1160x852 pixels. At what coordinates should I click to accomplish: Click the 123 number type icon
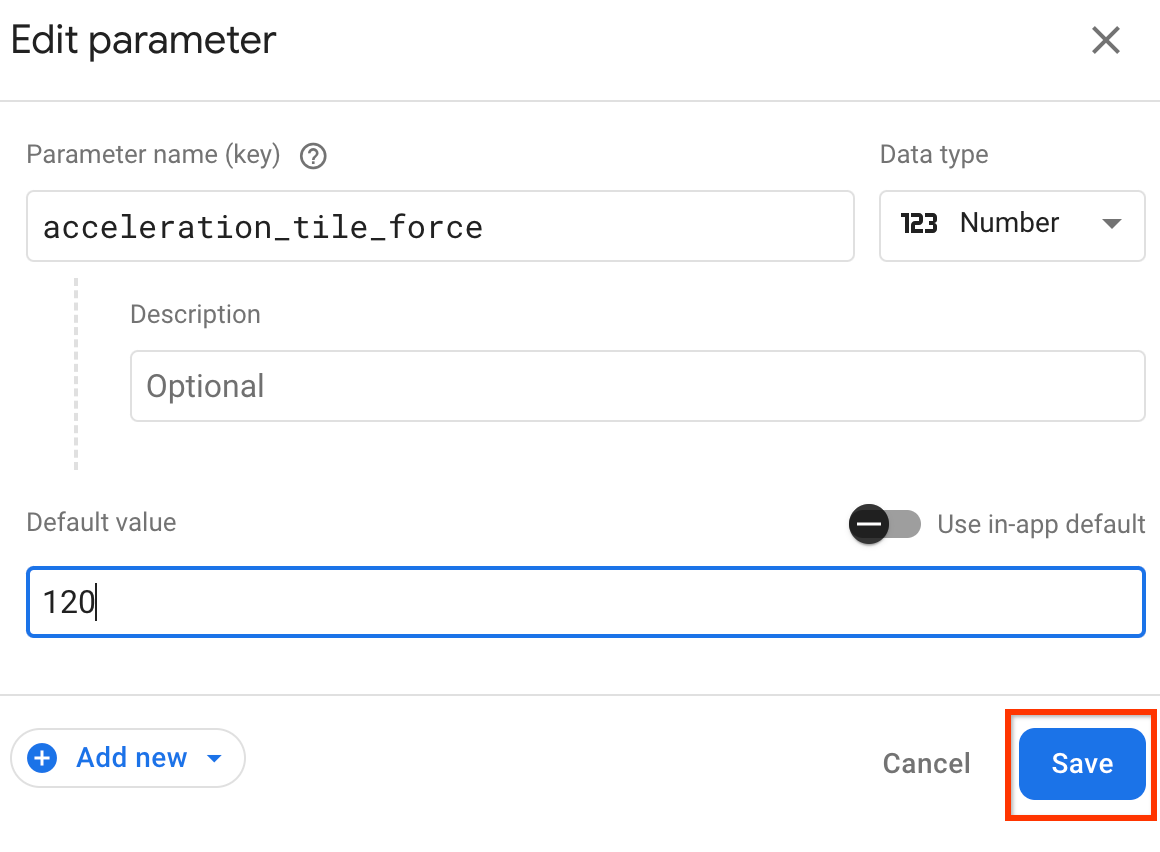pyautogui.click(x=918, y=223)
